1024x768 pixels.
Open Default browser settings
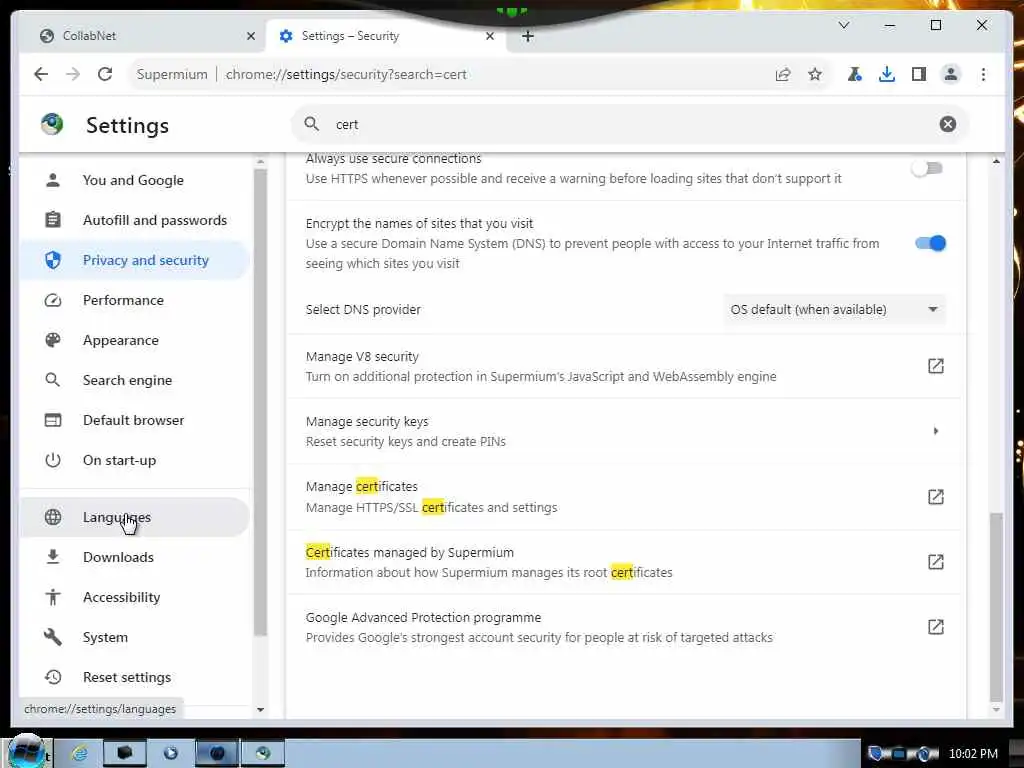coord(135,420)
